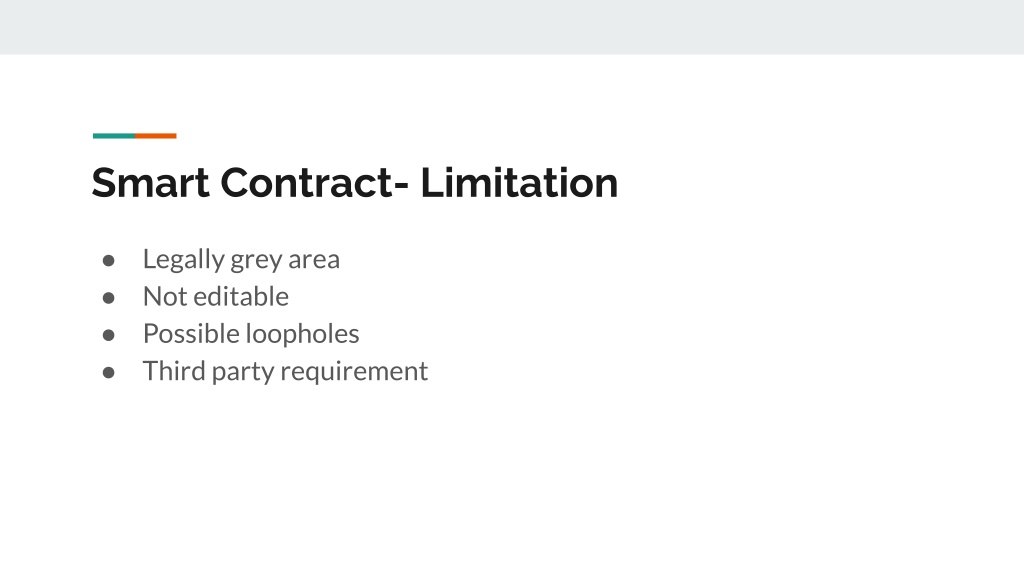
Task: Click the bullet dot before Legally grey area
Action: (109, 261)
